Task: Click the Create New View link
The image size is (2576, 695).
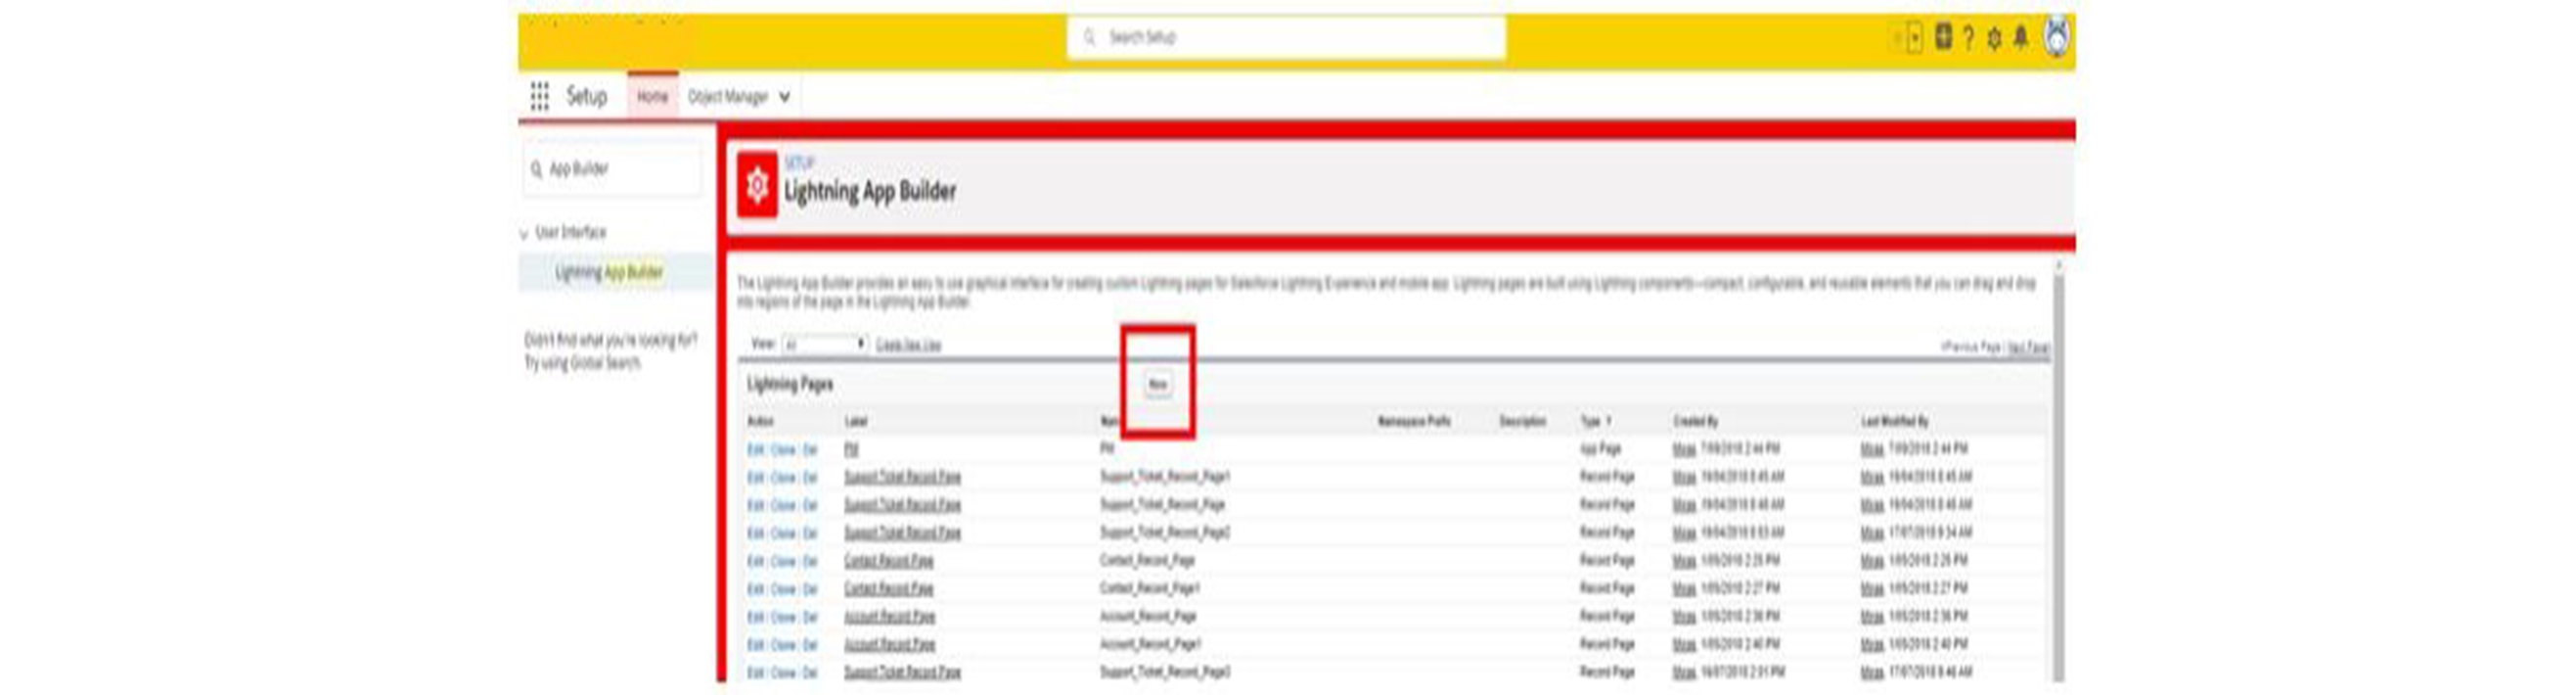Action: [908, 344]
